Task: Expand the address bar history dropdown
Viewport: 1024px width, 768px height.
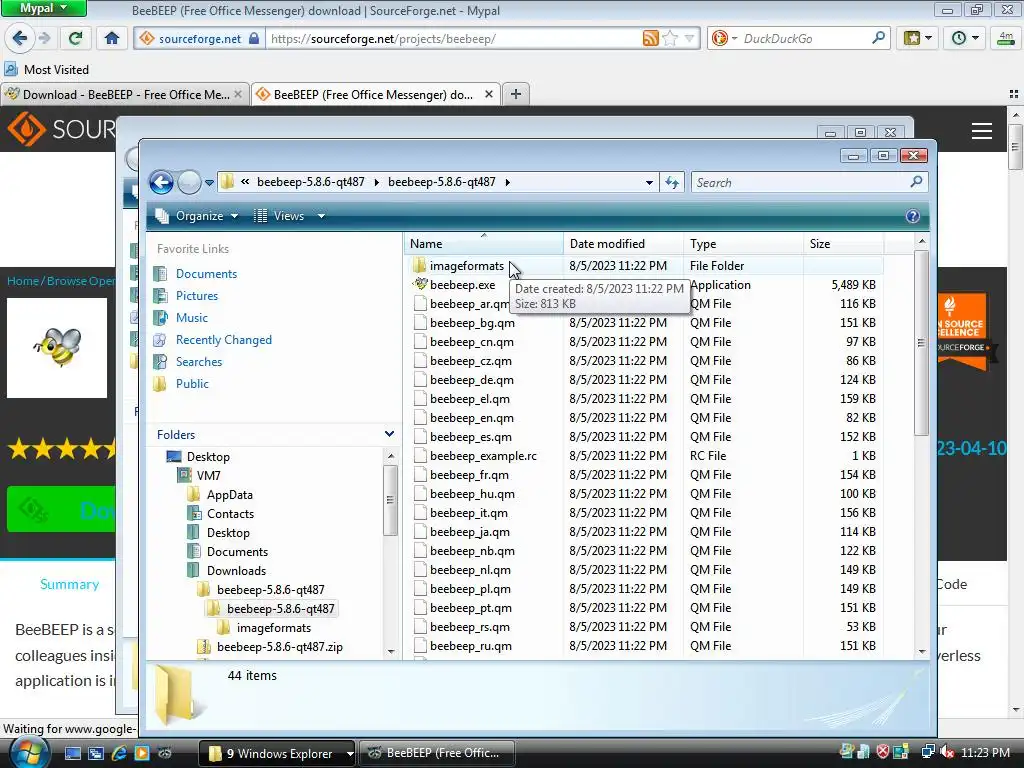Action: tap(649, 183)
